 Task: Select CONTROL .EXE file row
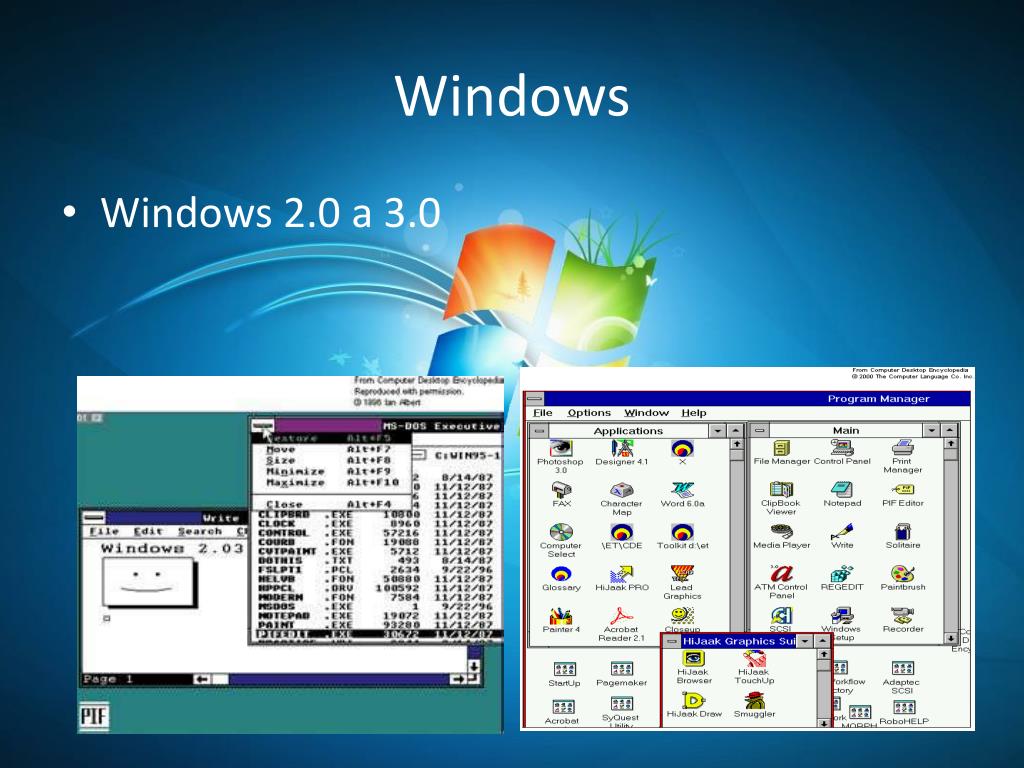coord(375,533)
